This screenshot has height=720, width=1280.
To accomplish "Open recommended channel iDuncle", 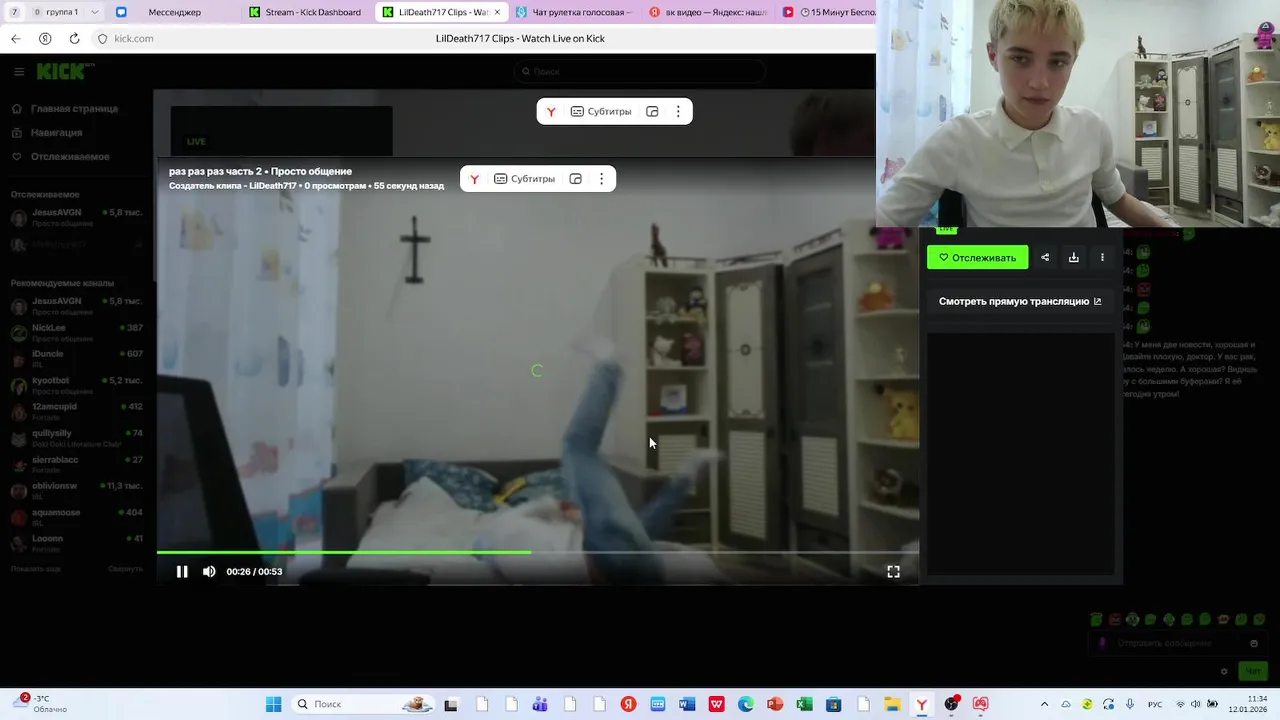I will (77, 359).
